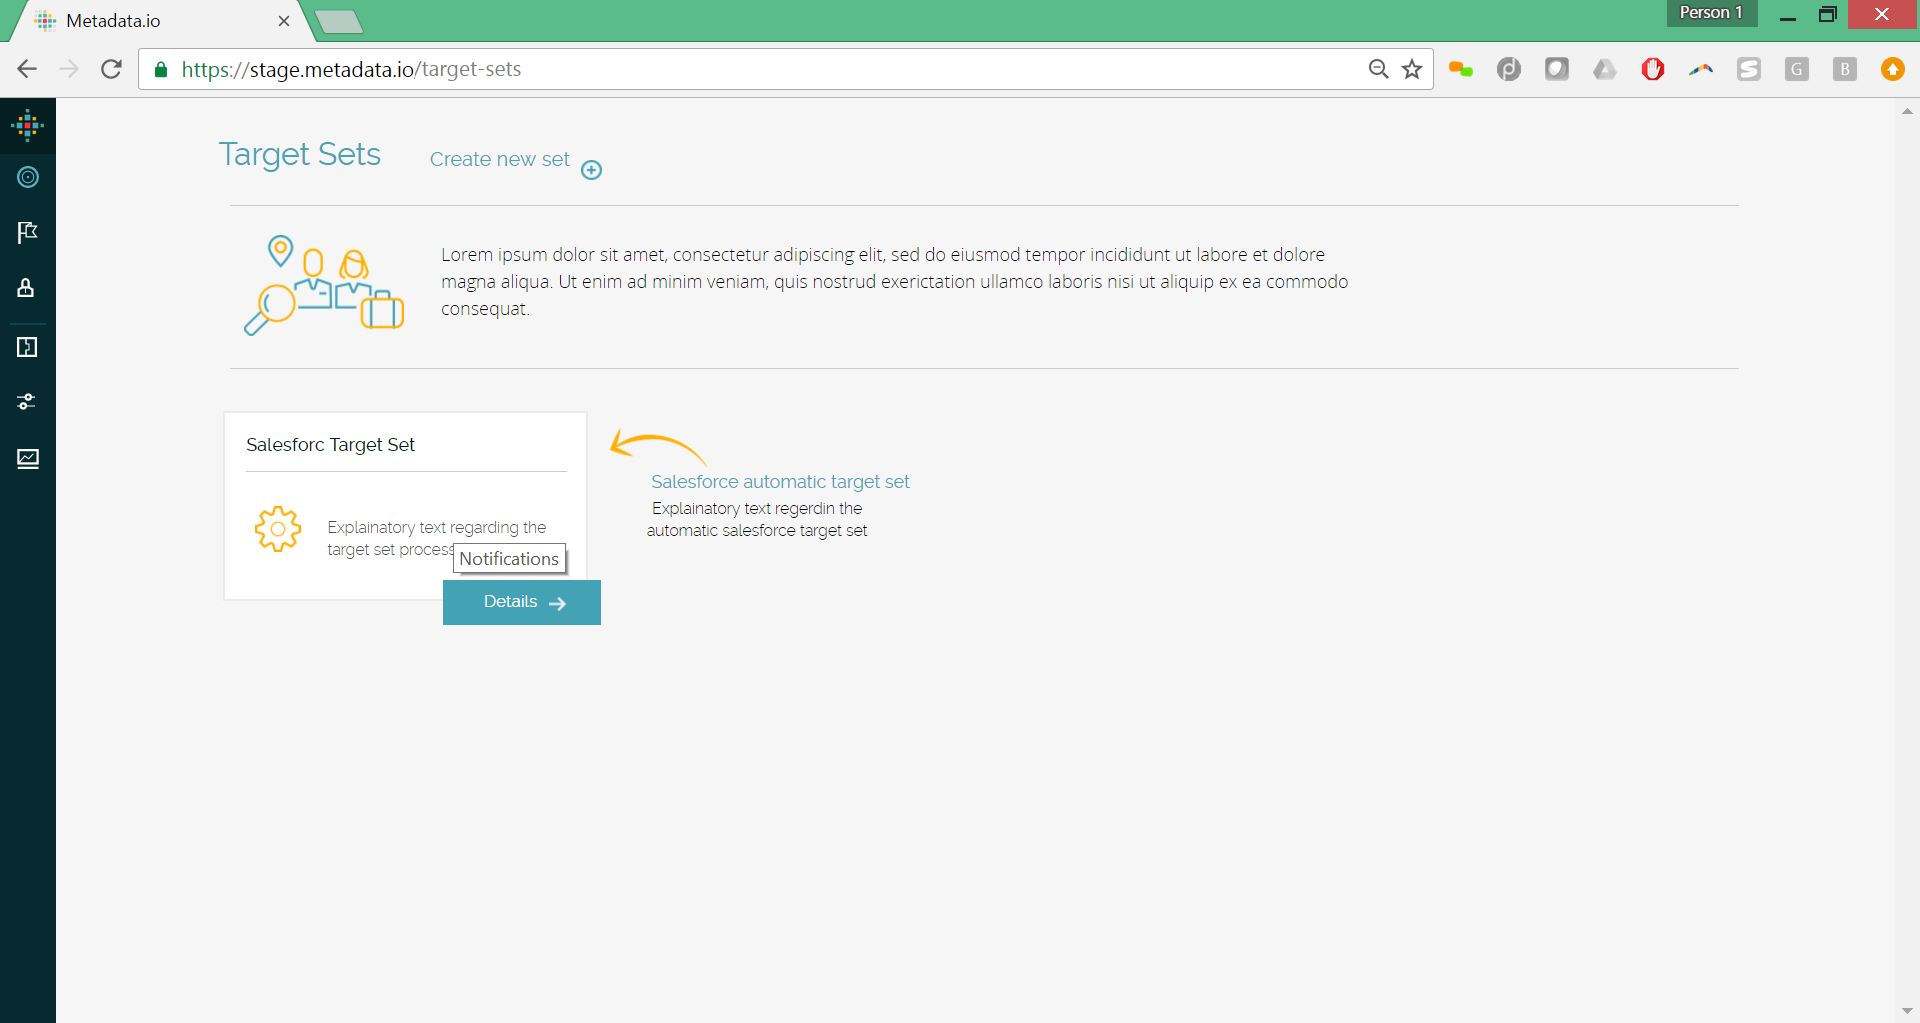
Task: Click the orange up-arrow extension icon
Action: click(1892, 69)
